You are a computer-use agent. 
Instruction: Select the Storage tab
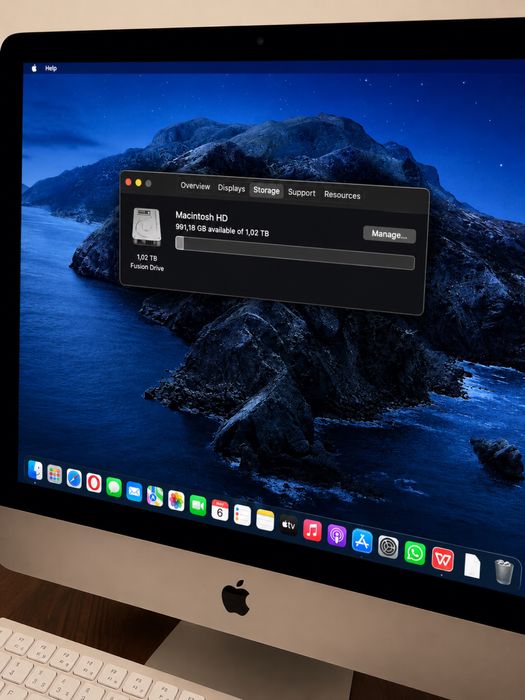point(267,191)
